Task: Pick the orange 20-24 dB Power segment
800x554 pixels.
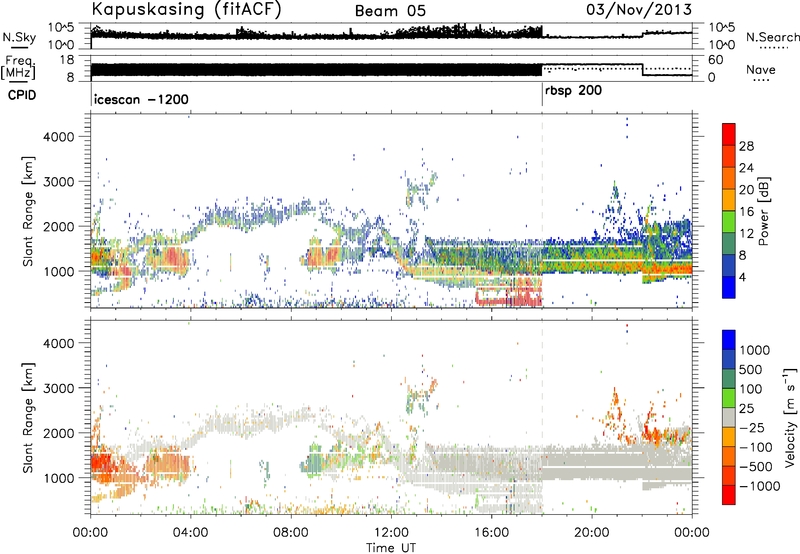Action: [729, 178]
